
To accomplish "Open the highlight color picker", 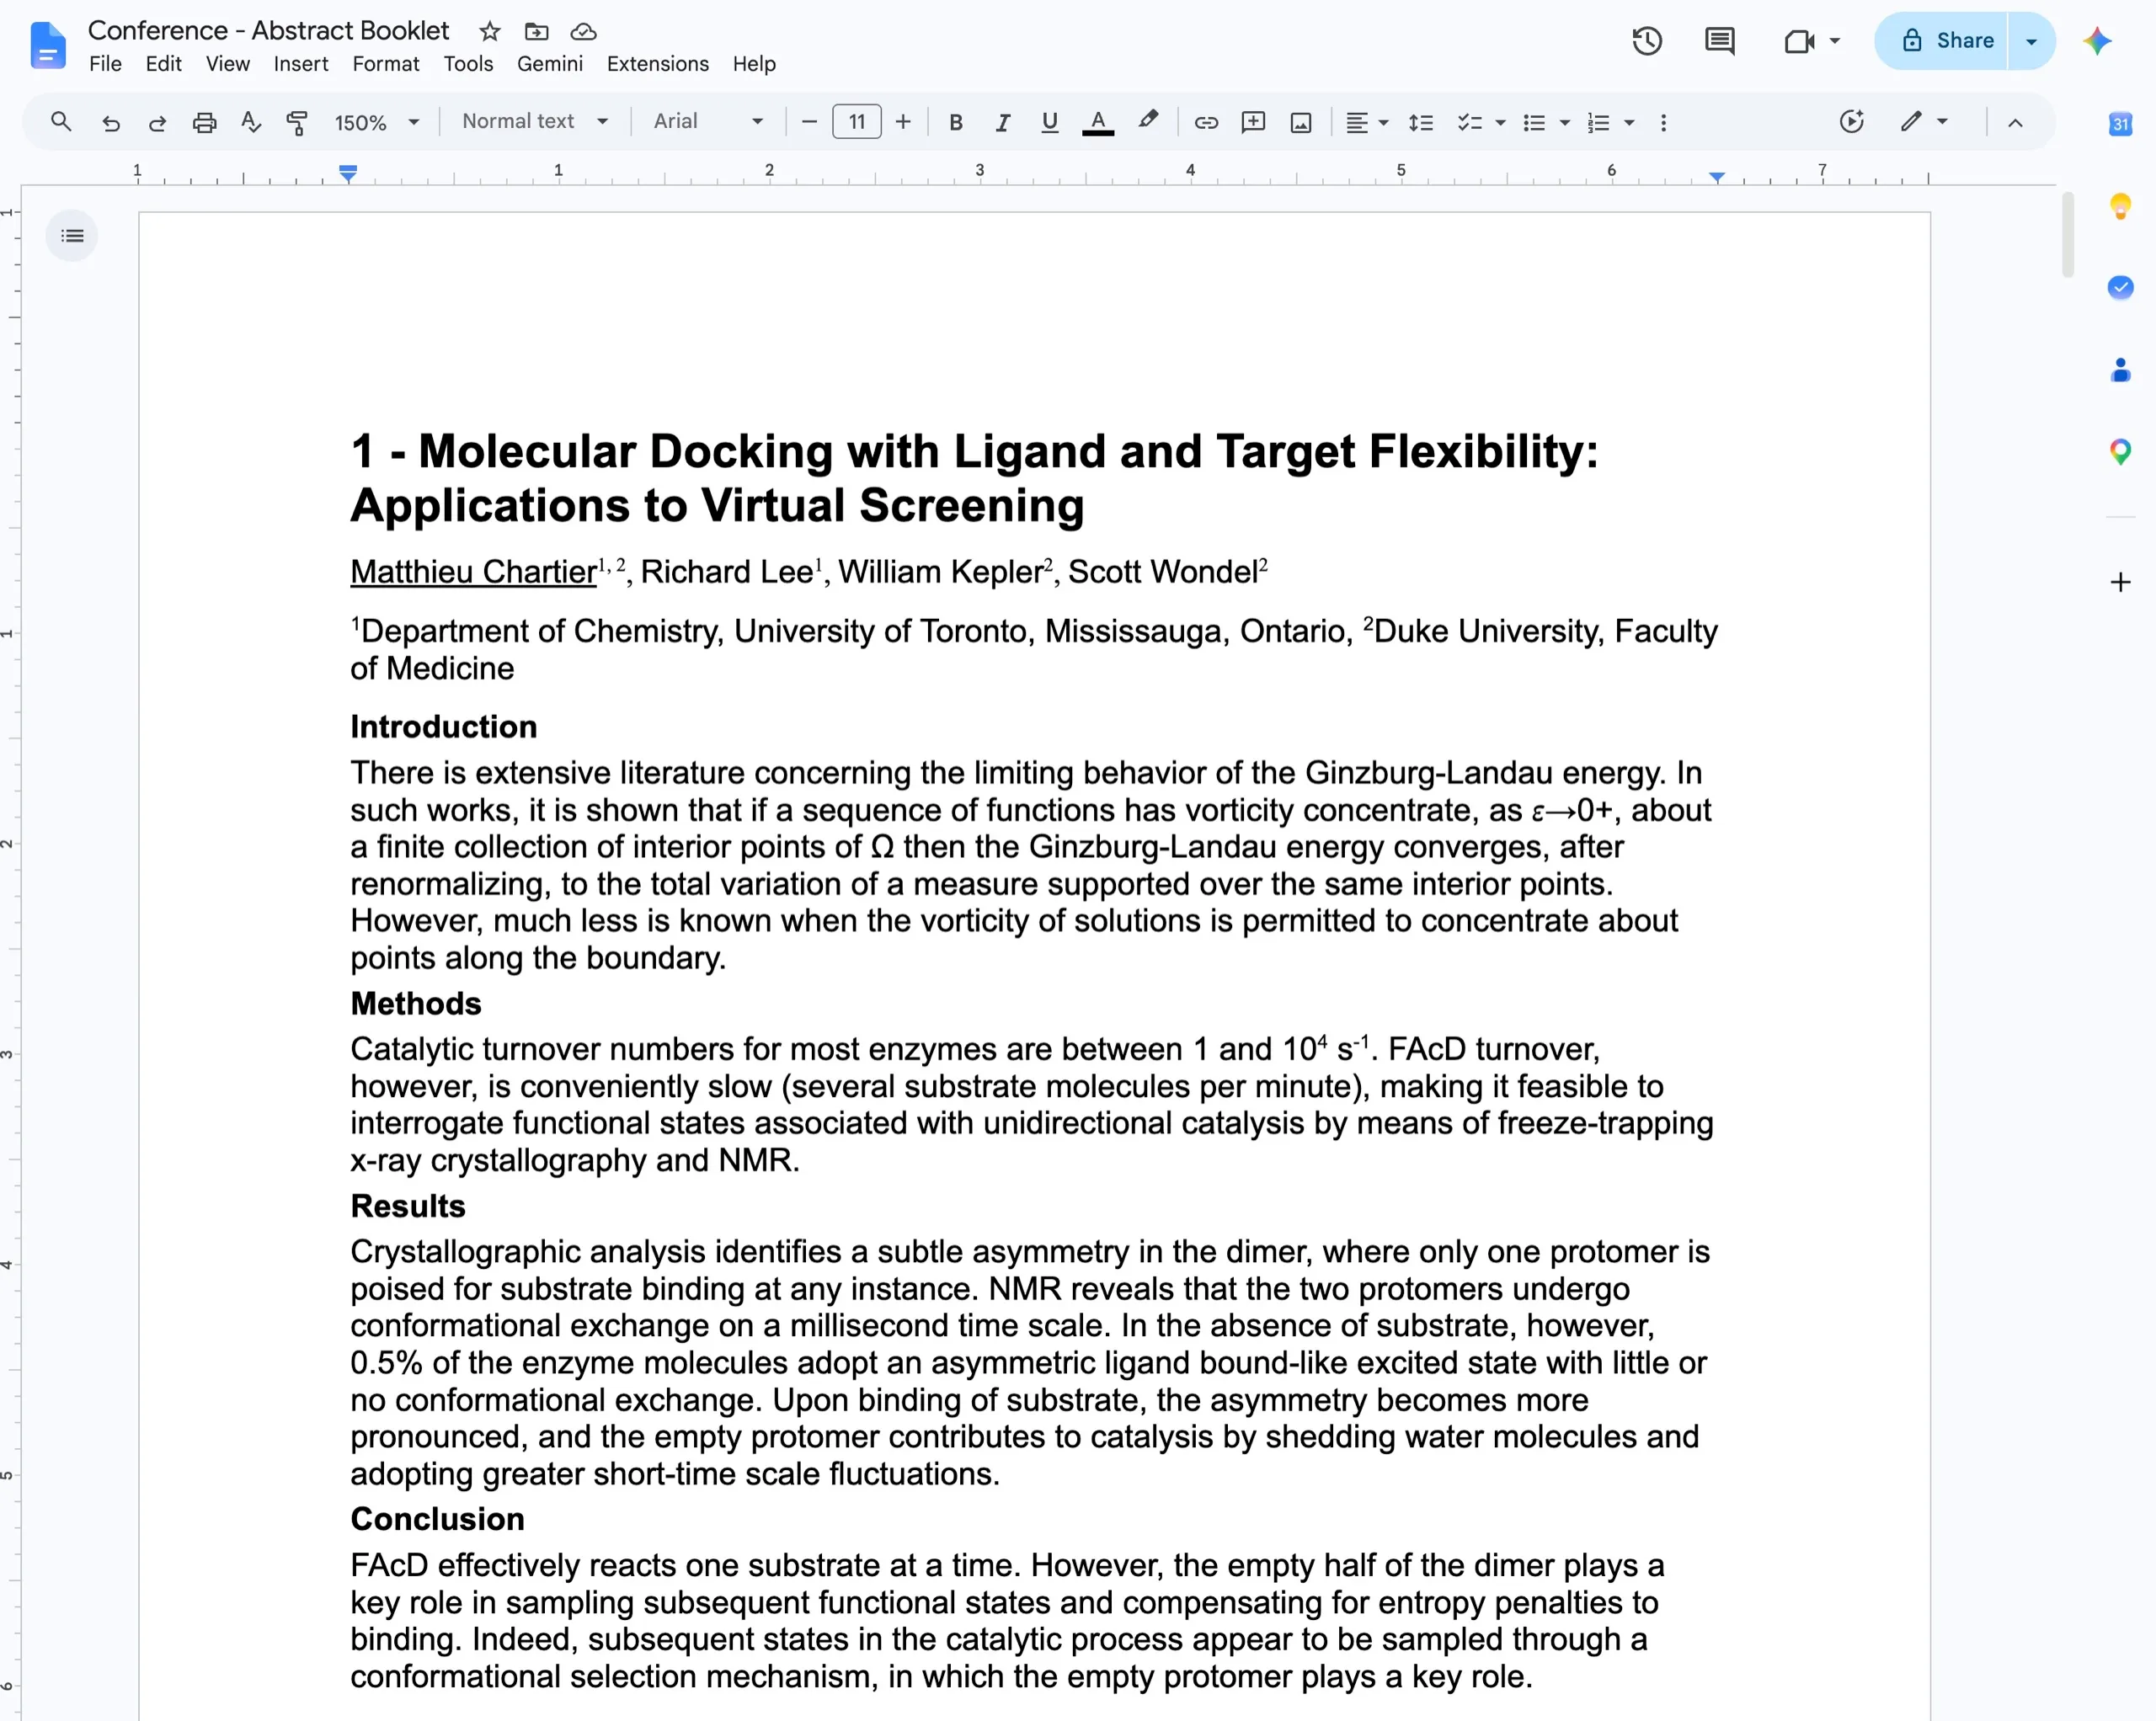I will 1148,122.
